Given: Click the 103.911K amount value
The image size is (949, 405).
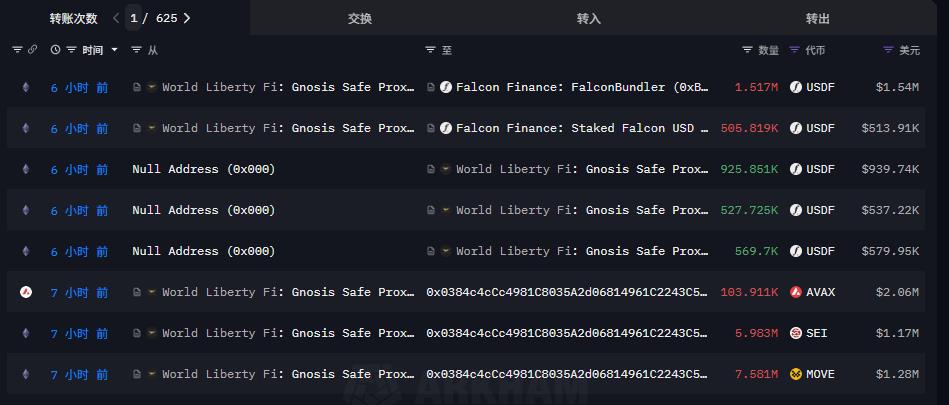Looking at the screenshot, I should (x=749, y=292).
